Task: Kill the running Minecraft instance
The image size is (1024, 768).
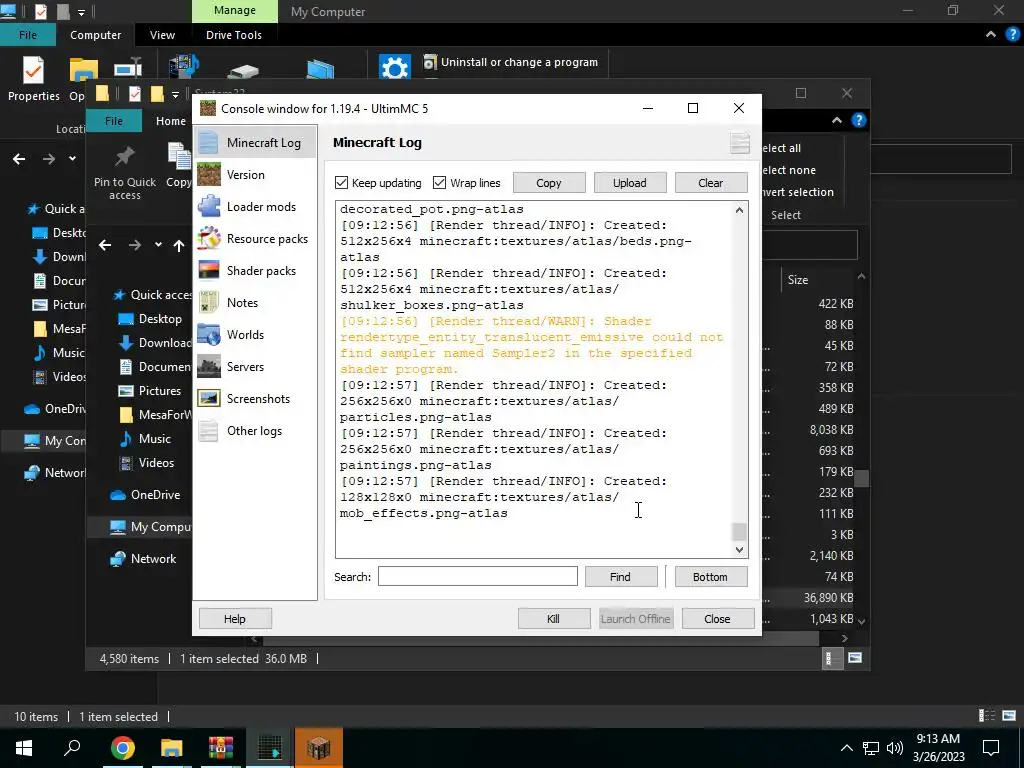Action: [x=554, y=618]
